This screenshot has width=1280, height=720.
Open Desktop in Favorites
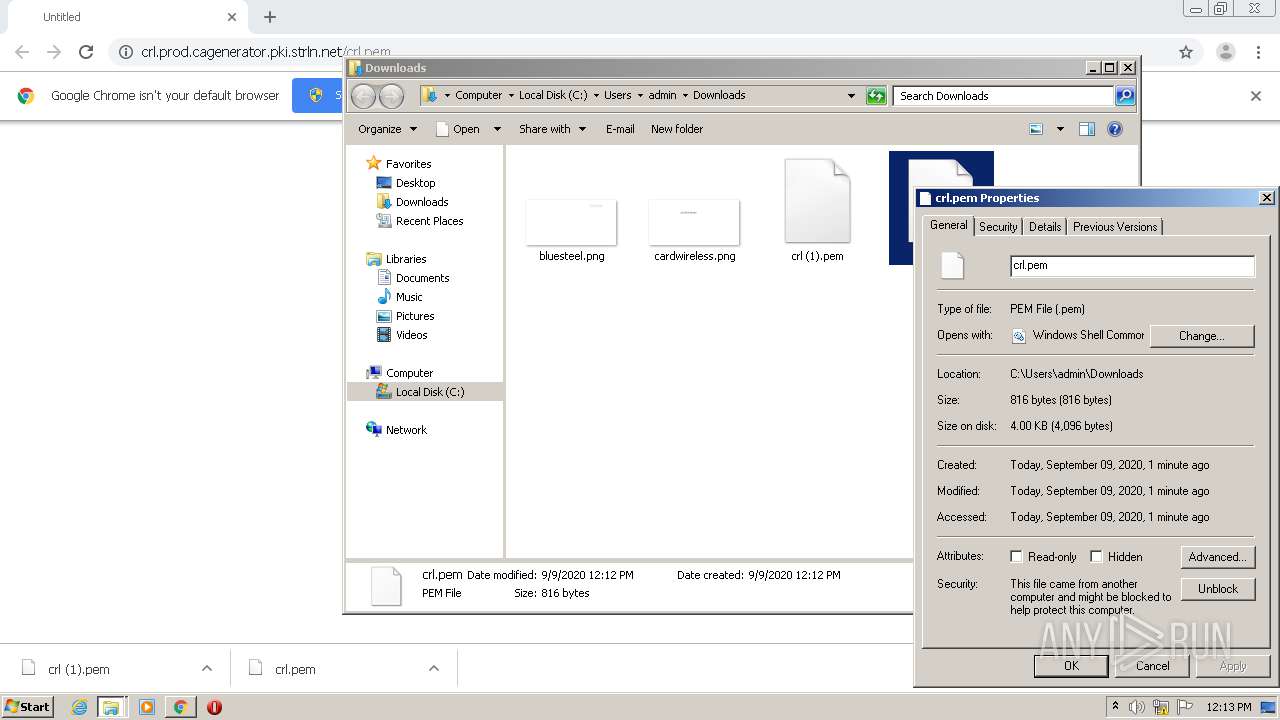coord(415,183)
